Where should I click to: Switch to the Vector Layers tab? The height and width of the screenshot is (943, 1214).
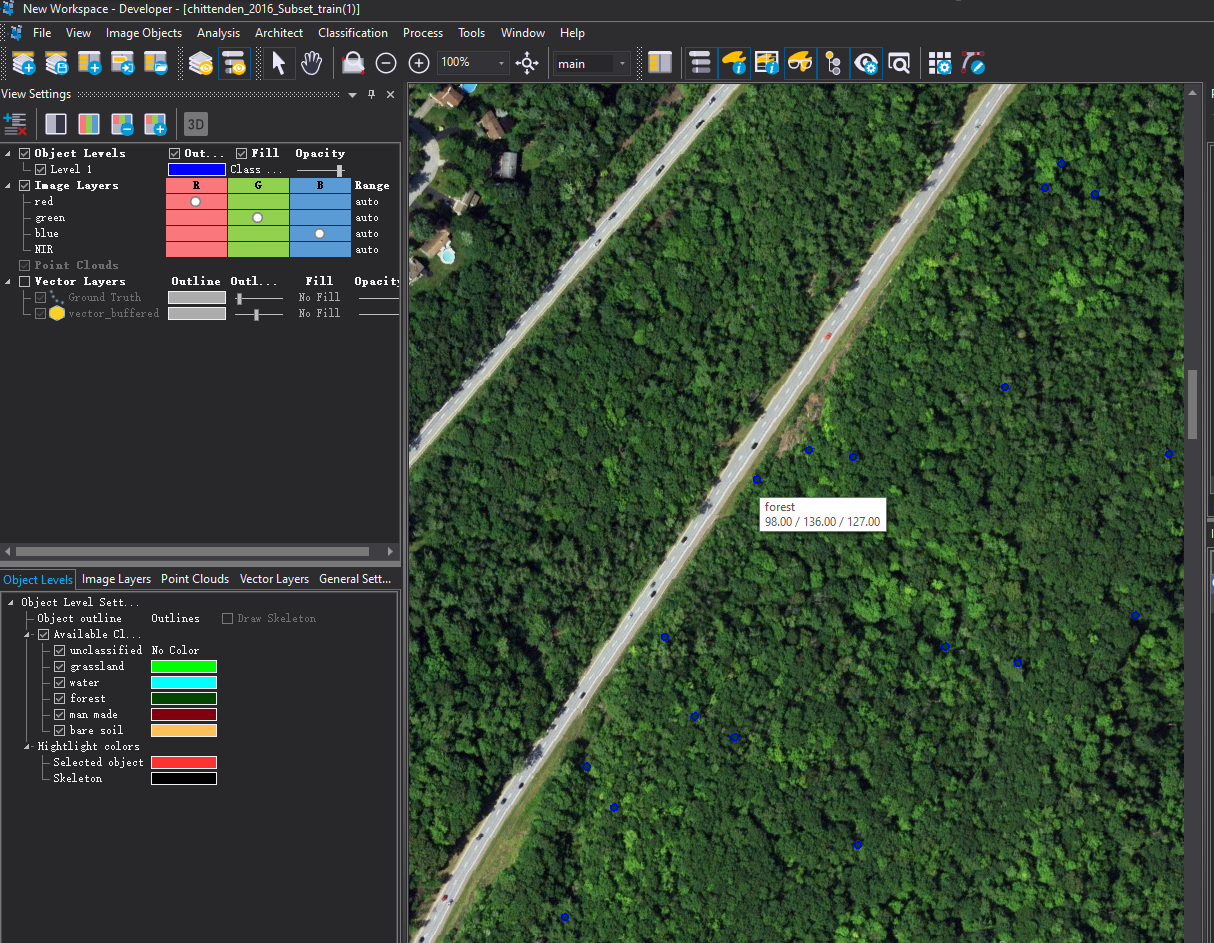click(274, 579)
